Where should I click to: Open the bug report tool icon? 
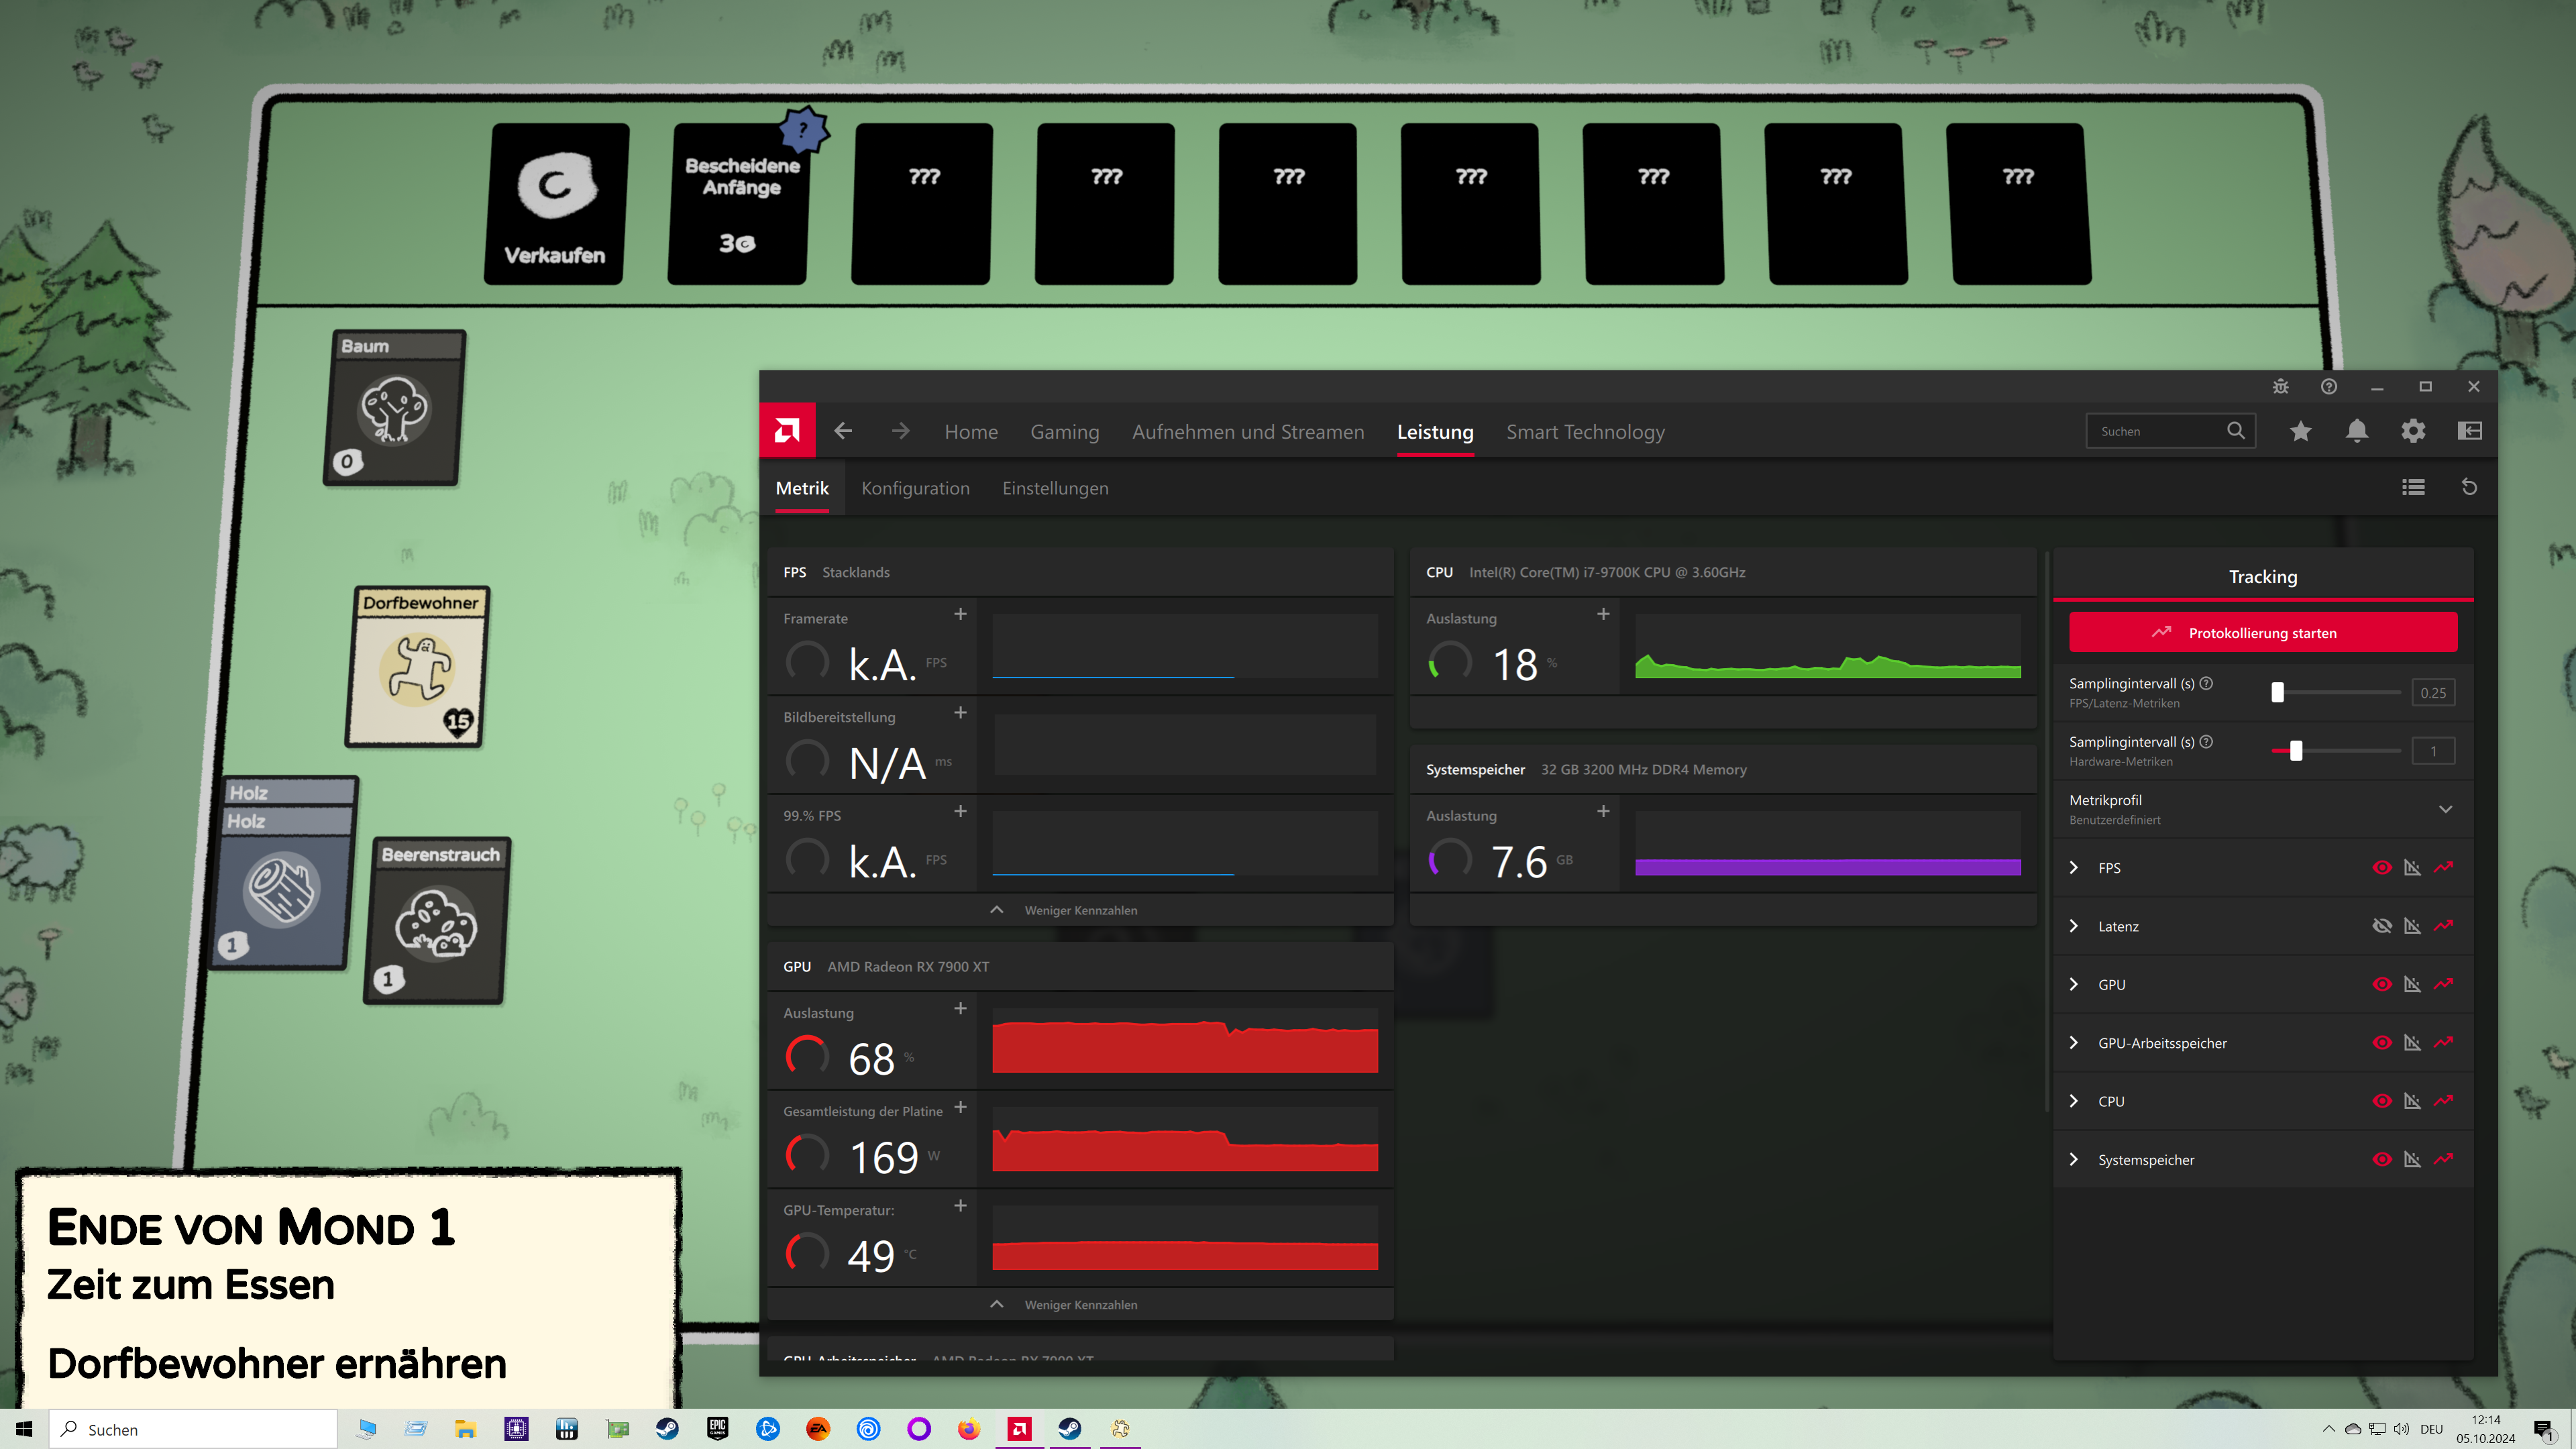(2280, 387)
